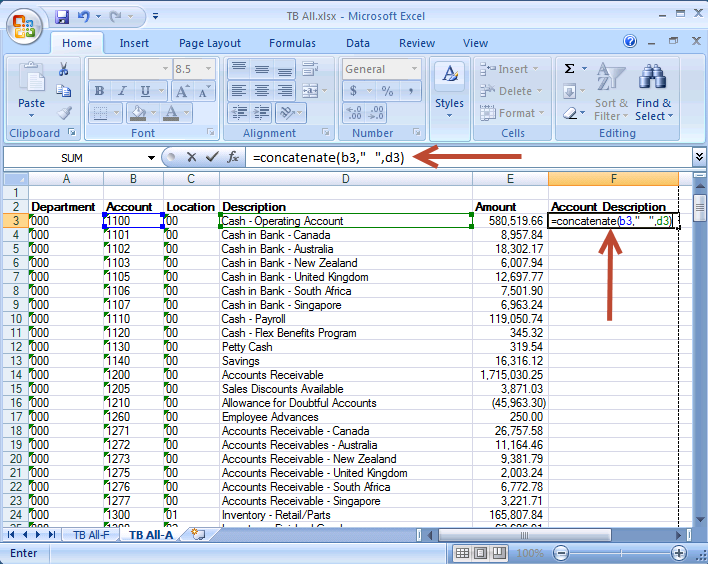
Task: Copy selection with the Copy icon
Action: click(x=64, y=91)
